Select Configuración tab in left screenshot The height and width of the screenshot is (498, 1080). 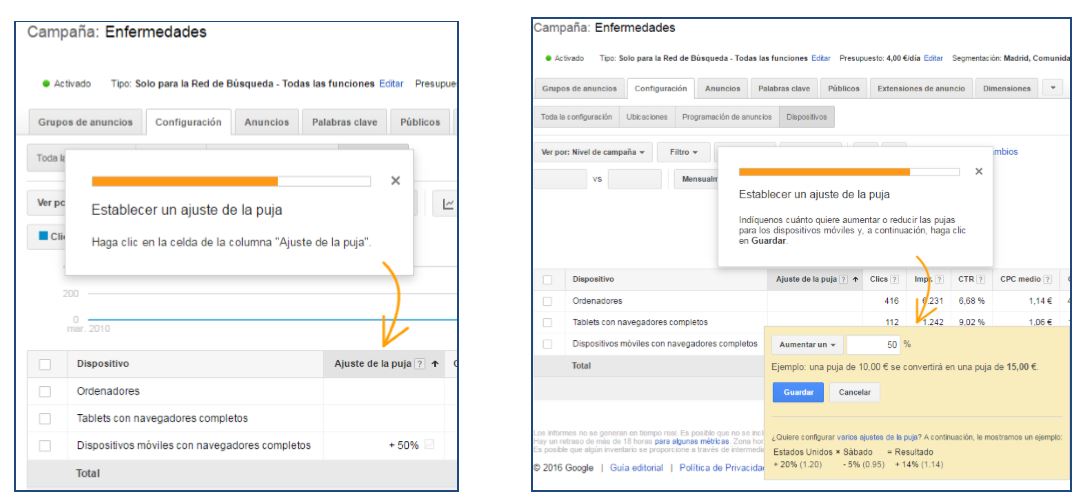pos(188,122)
